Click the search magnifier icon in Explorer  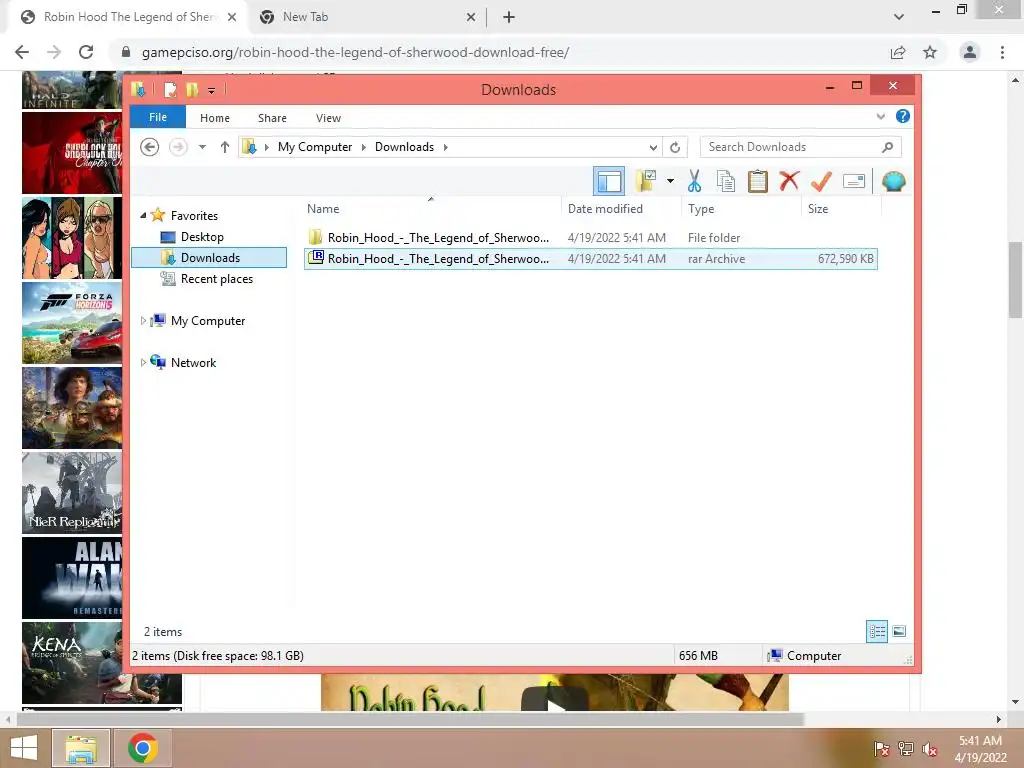click(888, 147)
